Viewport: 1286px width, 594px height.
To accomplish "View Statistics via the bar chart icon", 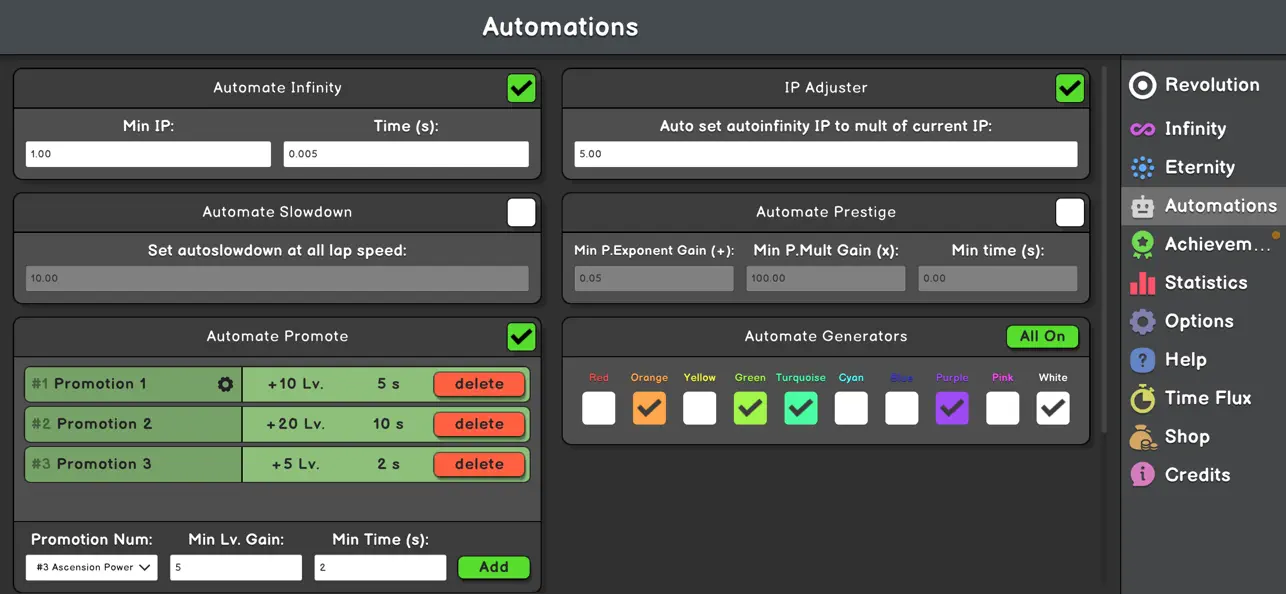I will [x=1141, y=283].
